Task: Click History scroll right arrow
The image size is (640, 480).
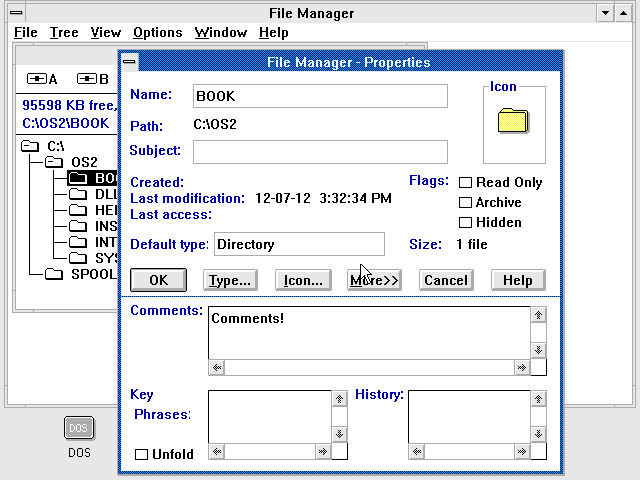Action: pyautogui.click(x=522, y=451)
